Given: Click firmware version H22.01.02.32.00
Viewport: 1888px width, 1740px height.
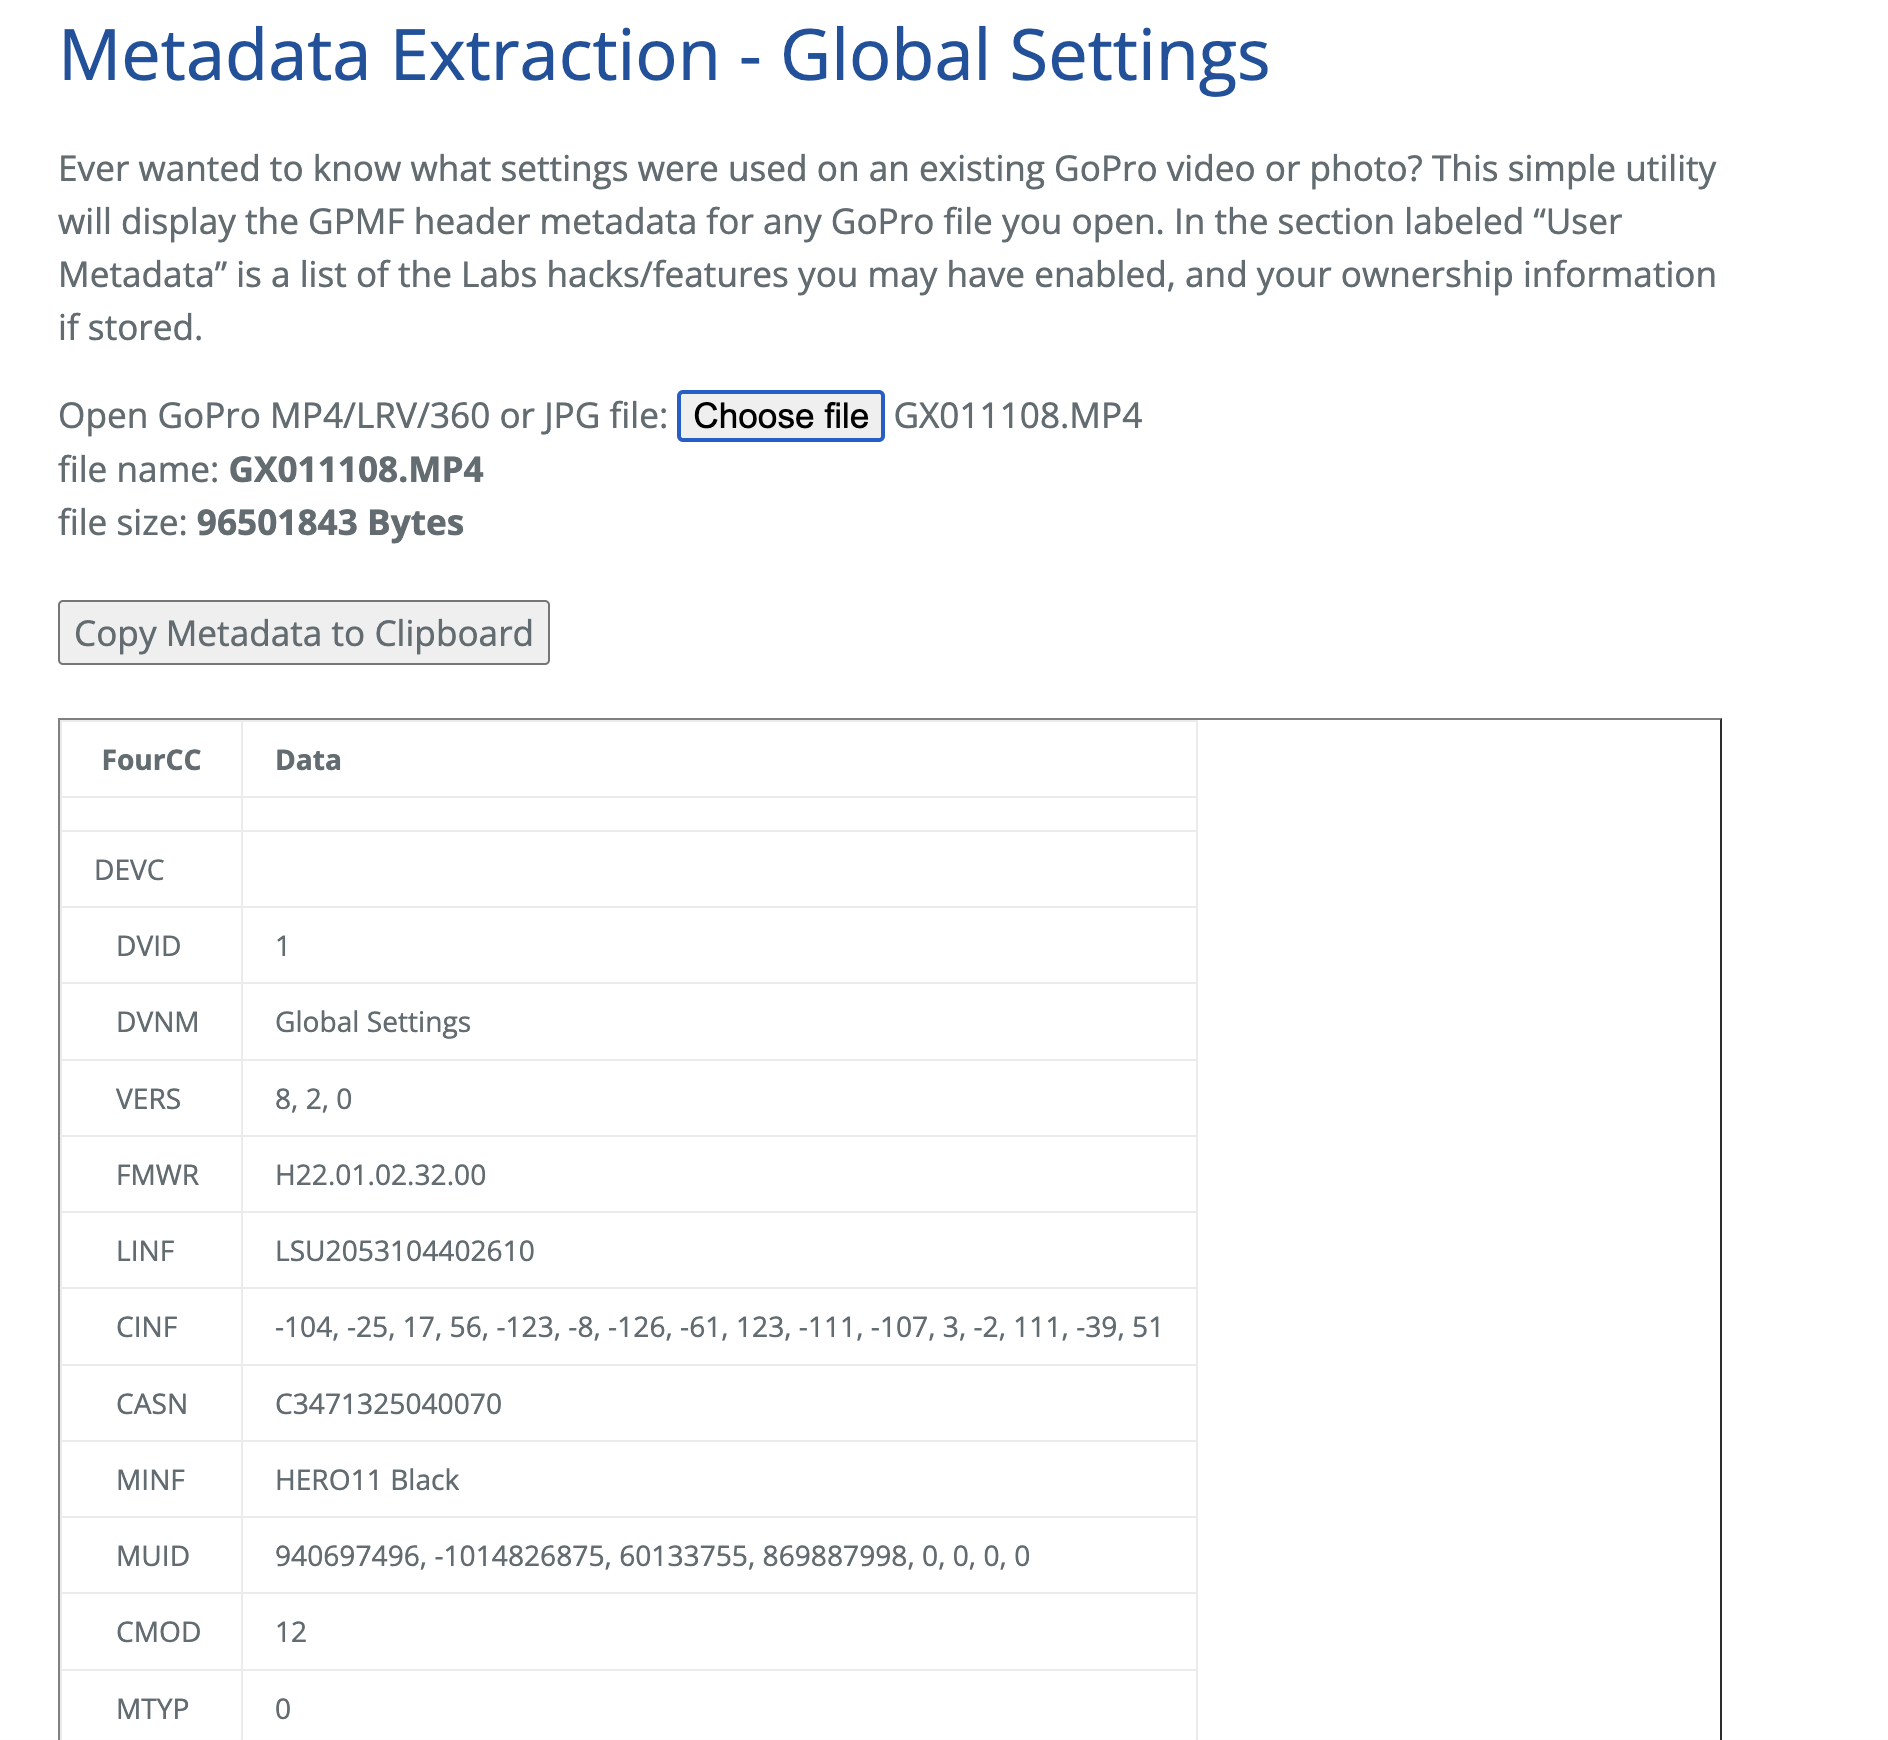Looking at the screenshot, I should click(x=380, y=1175).
